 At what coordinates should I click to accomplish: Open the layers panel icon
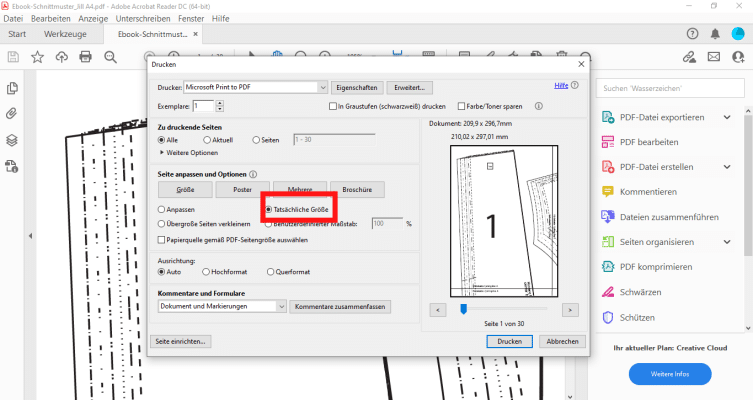13,140
